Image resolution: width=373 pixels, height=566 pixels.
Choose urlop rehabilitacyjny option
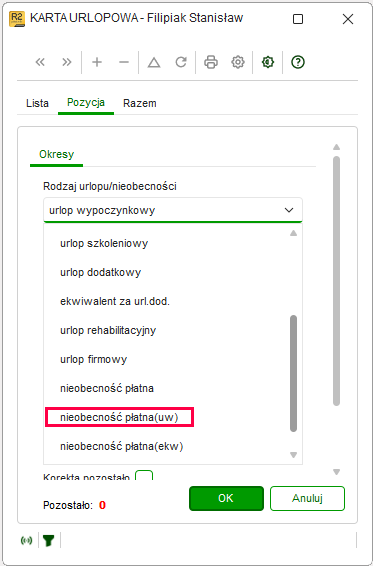tap(108, 330)
